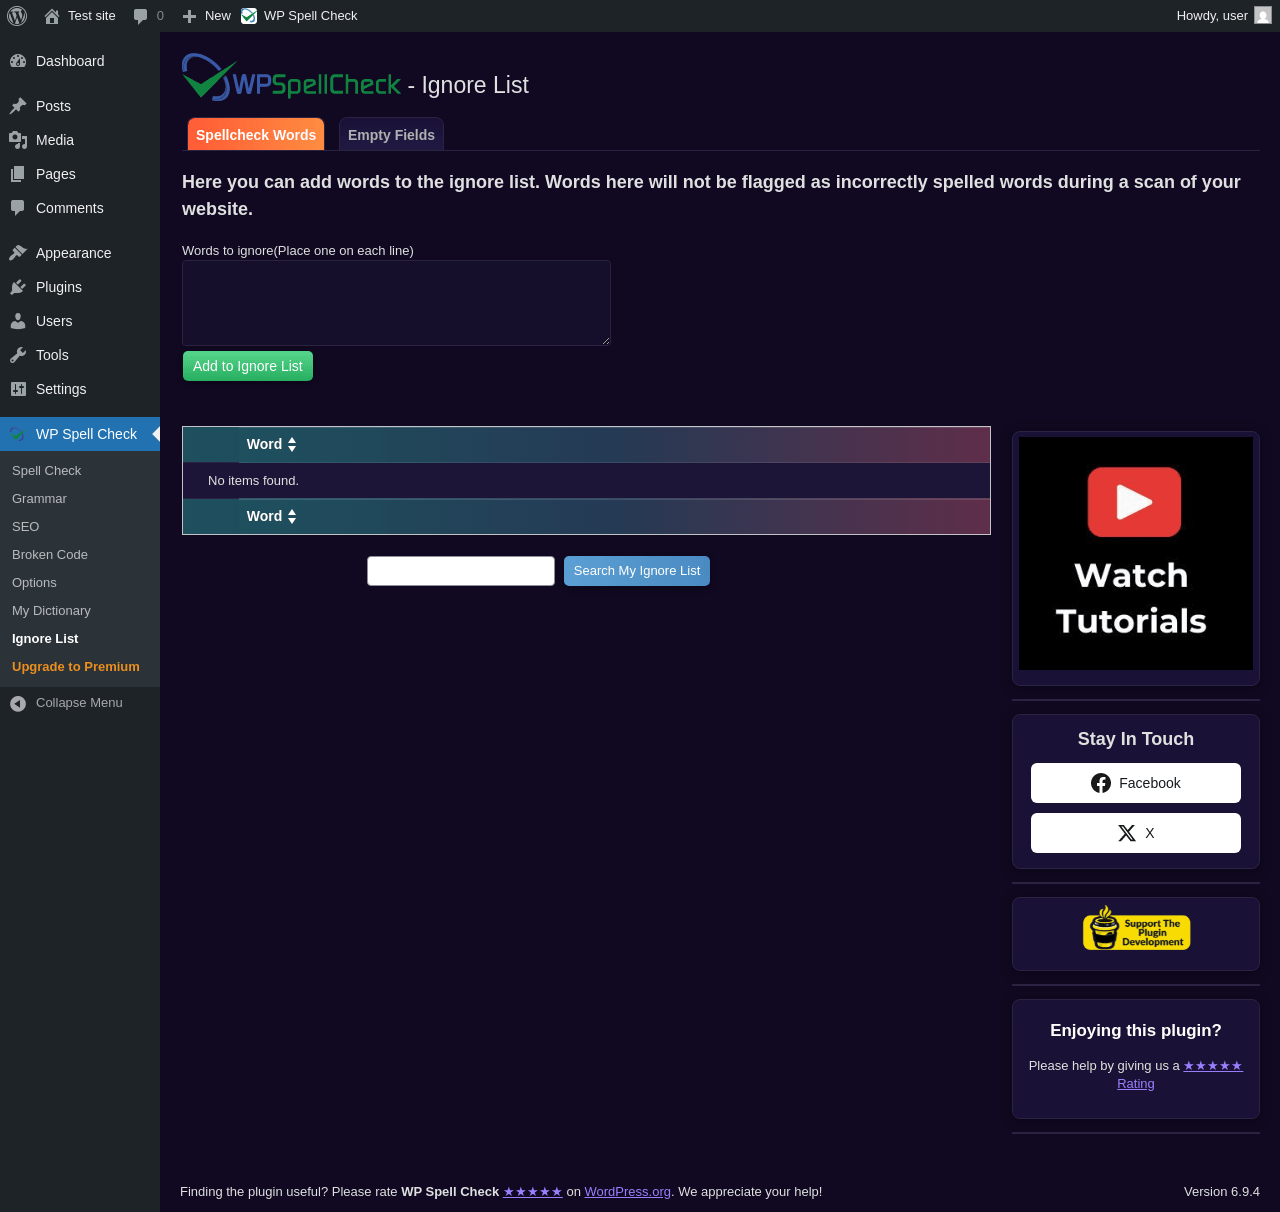The image size is (1280, 1212).
Task: Click the Collapse Menu arrow icon
Action: pos(18,704)
